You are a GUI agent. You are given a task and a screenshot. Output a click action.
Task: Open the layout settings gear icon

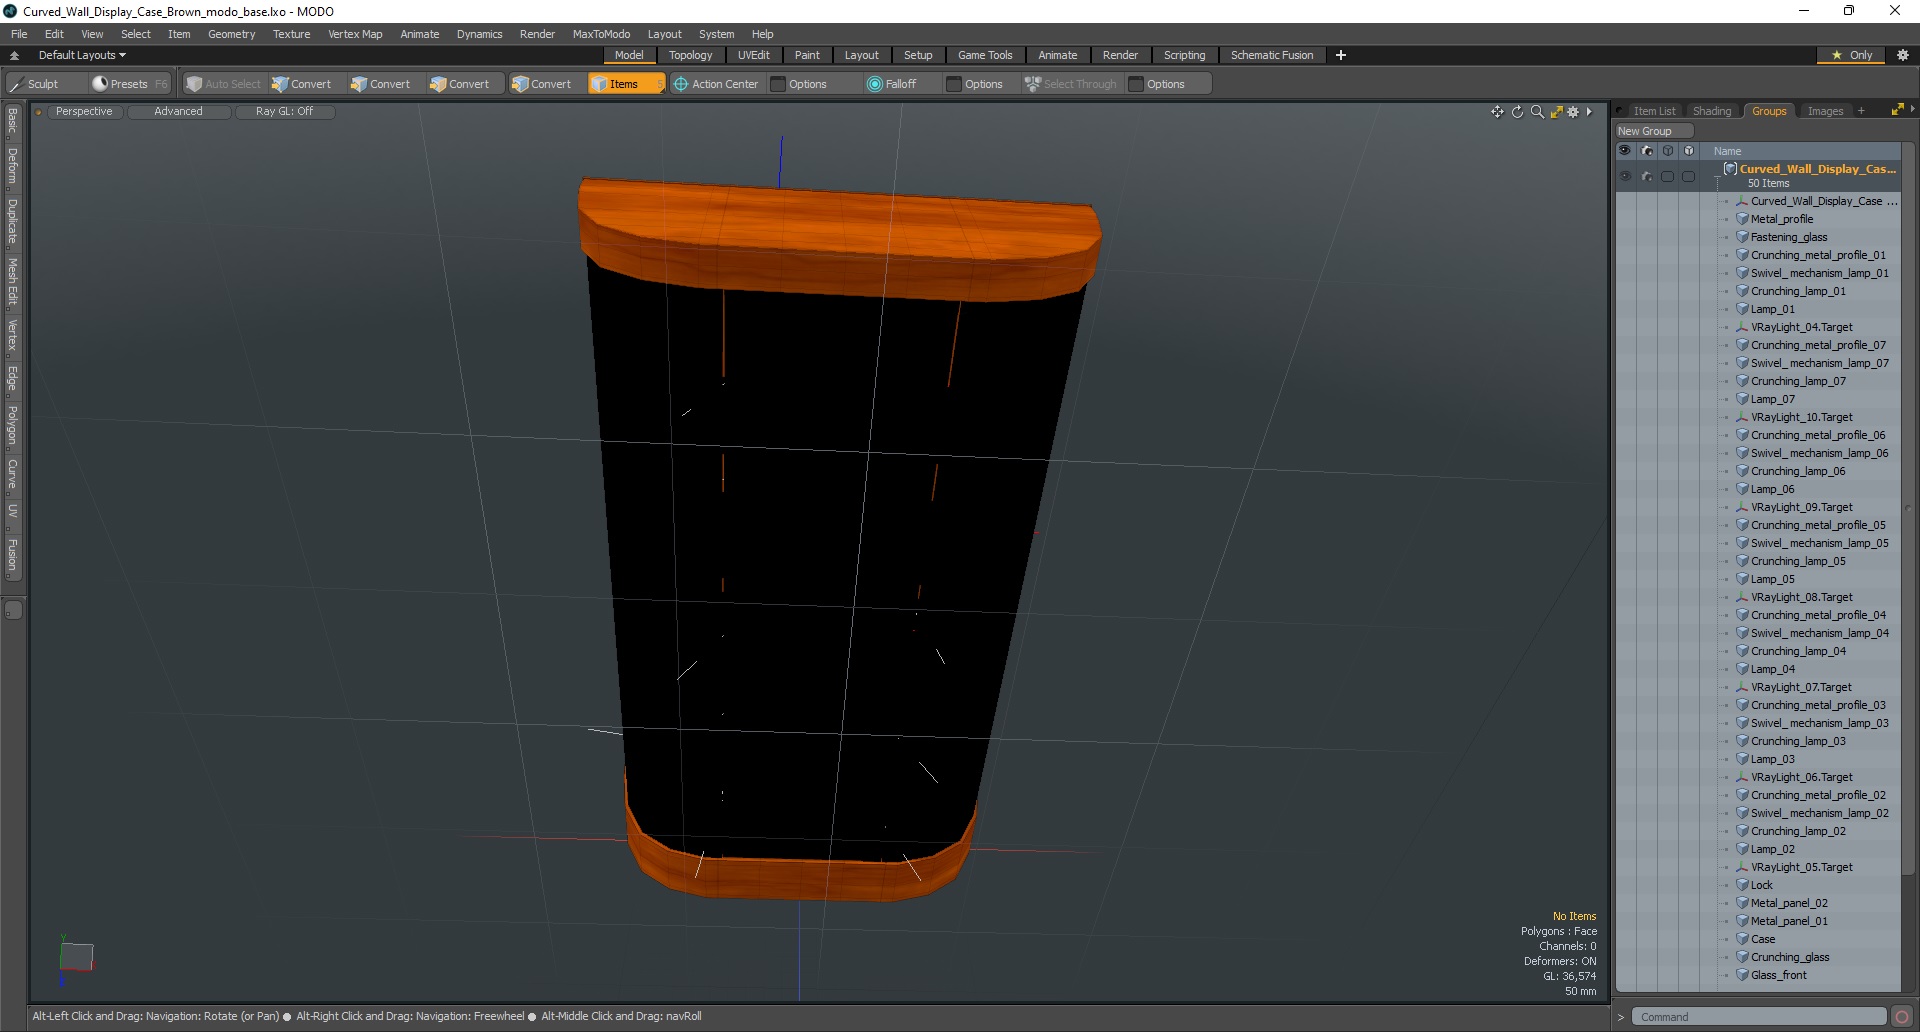click(1903, 55)
